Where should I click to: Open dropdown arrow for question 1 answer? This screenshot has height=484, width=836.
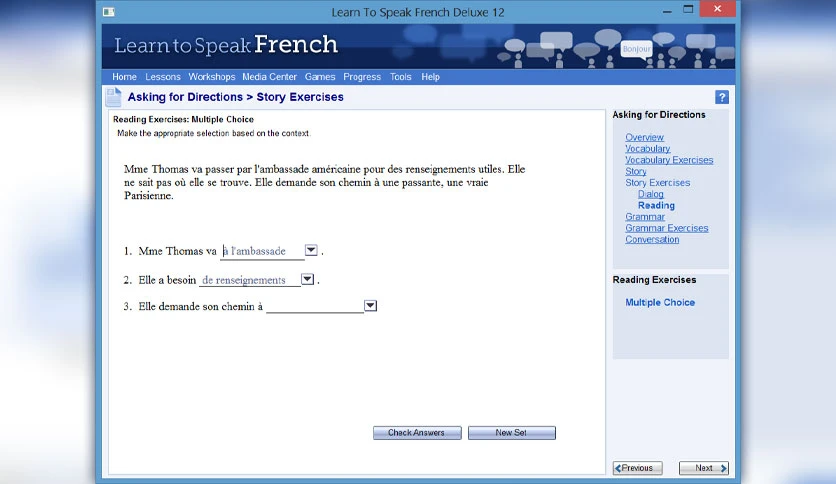click(311, 250)
